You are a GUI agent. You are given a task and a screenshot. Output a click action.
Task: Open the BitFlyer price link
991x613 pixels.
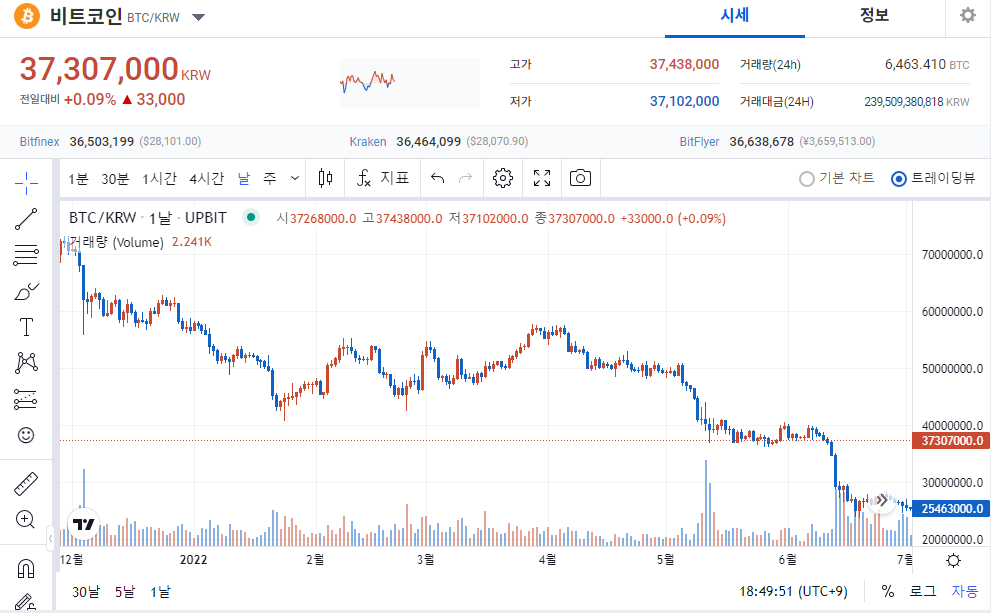tap(699, 142)
